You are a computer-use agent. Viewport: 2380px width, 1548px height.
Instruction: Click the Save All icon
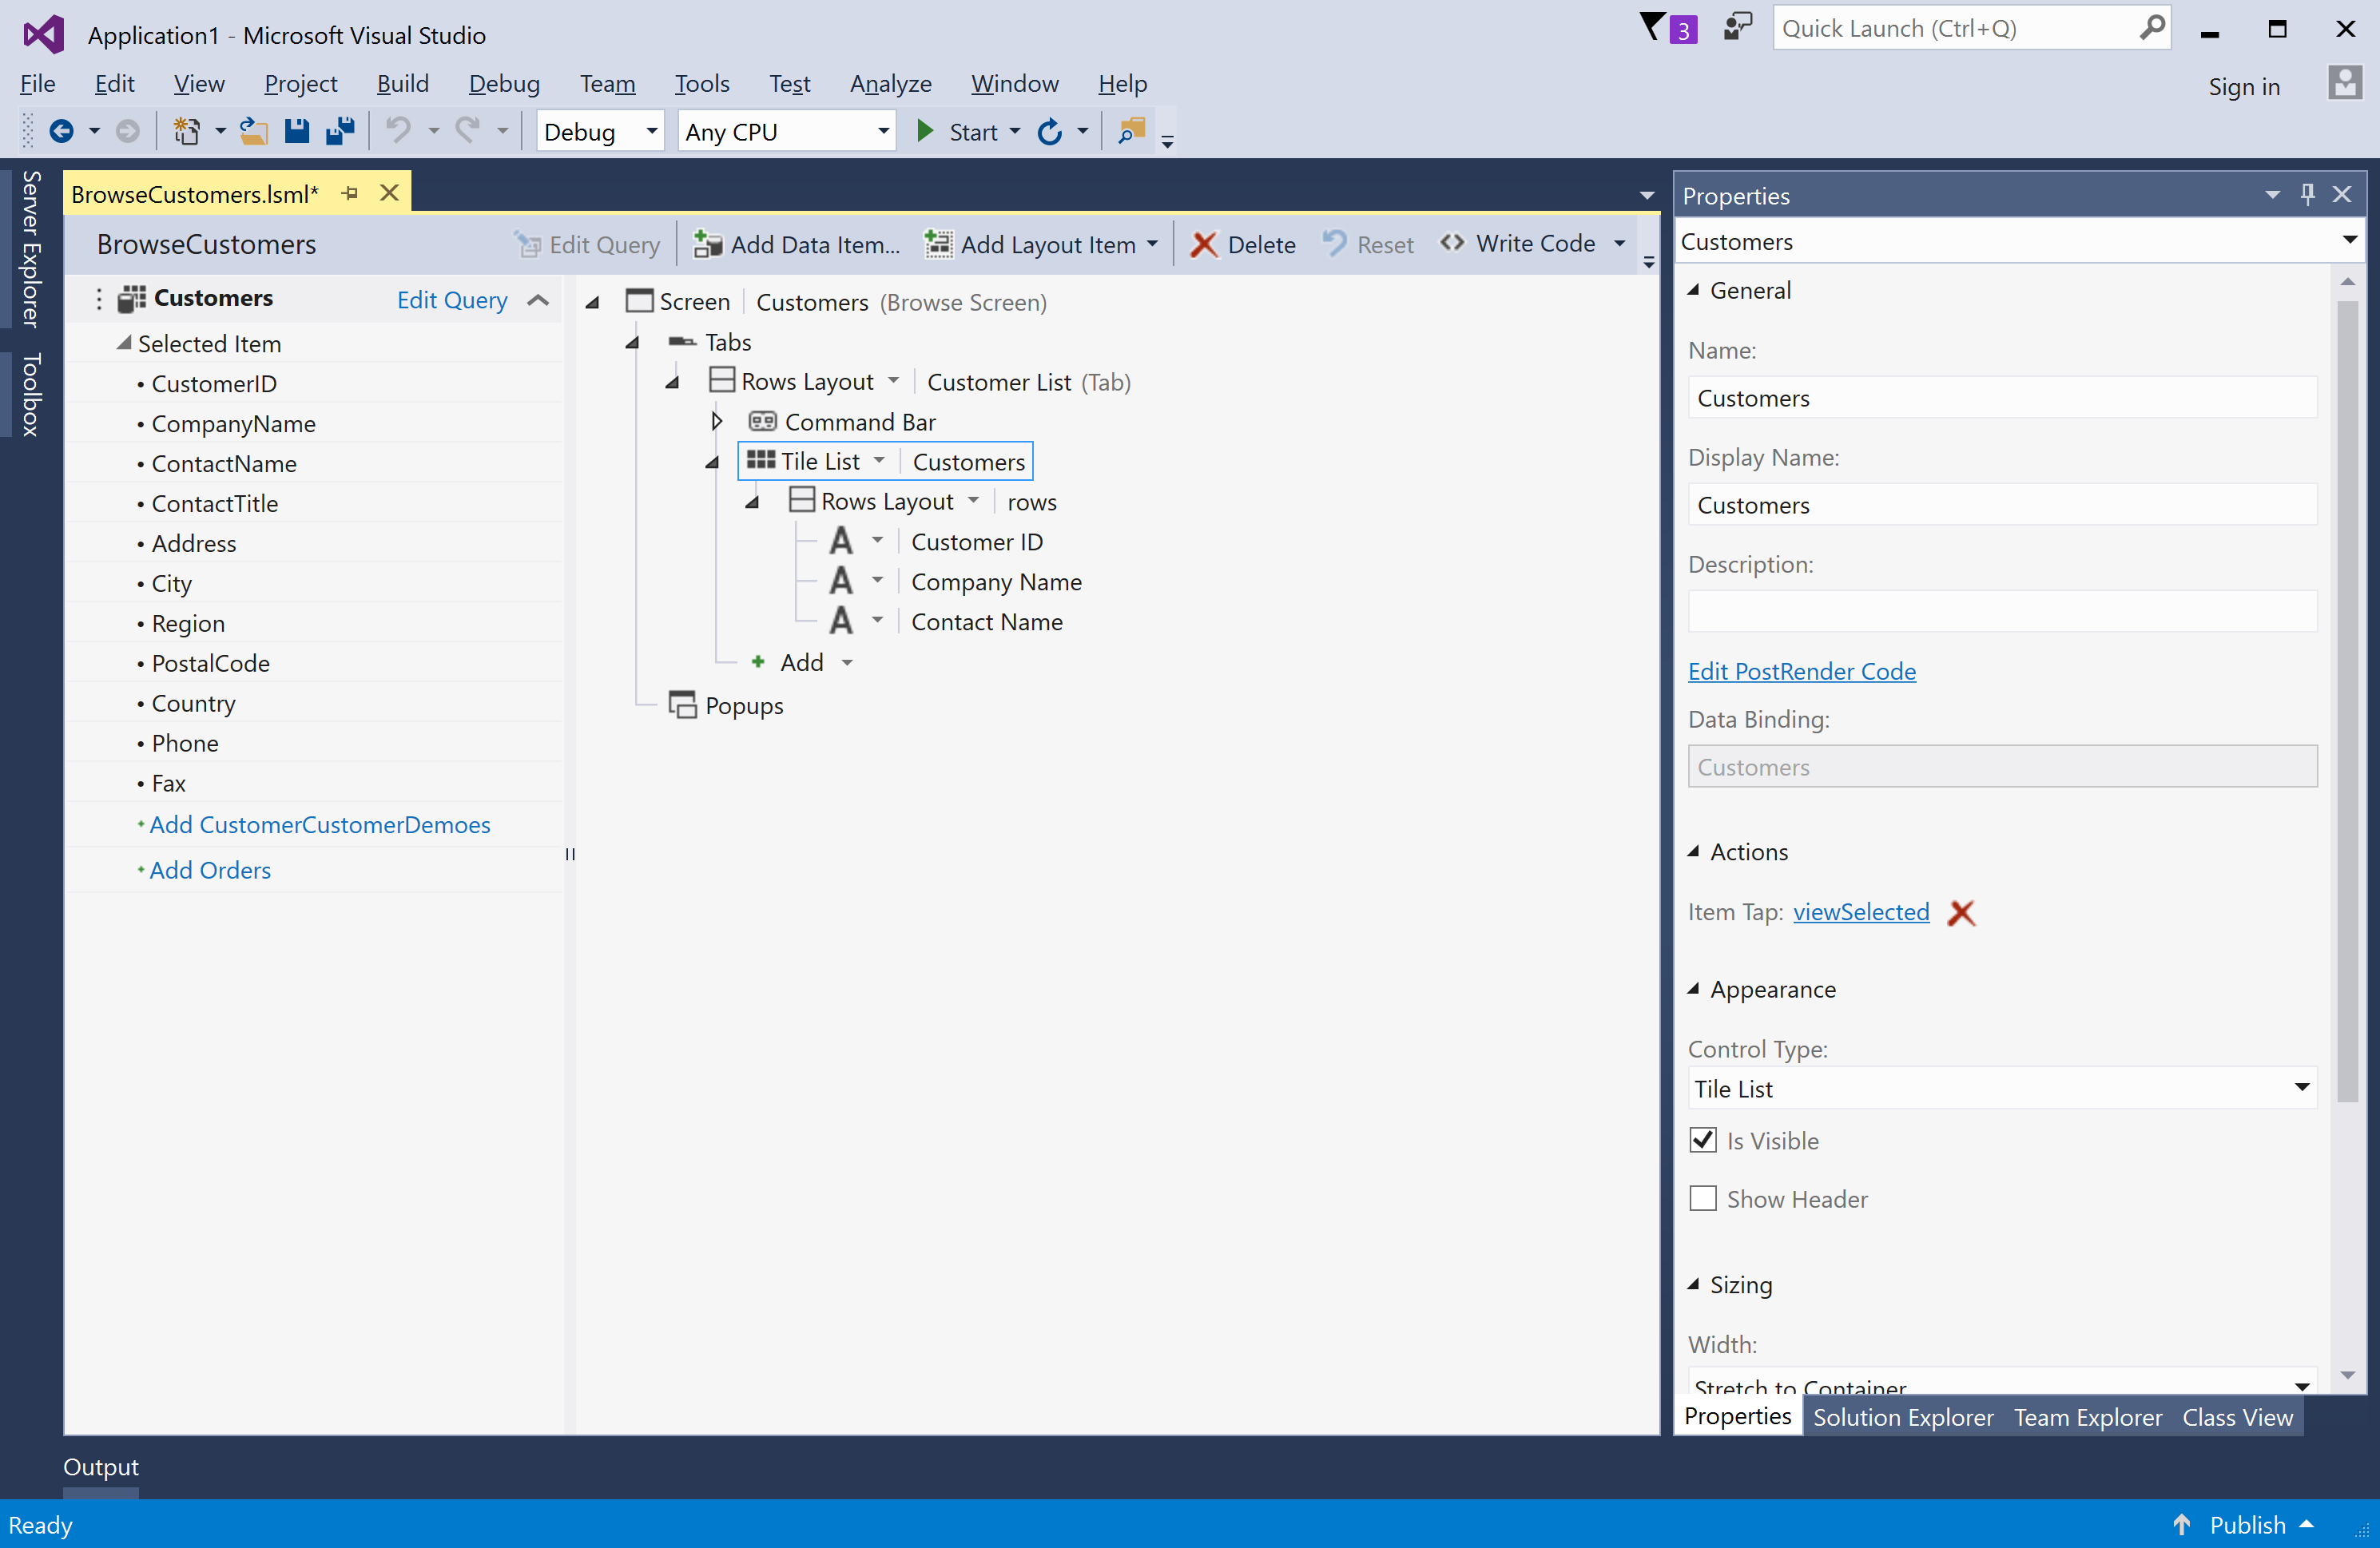[341, 131]
